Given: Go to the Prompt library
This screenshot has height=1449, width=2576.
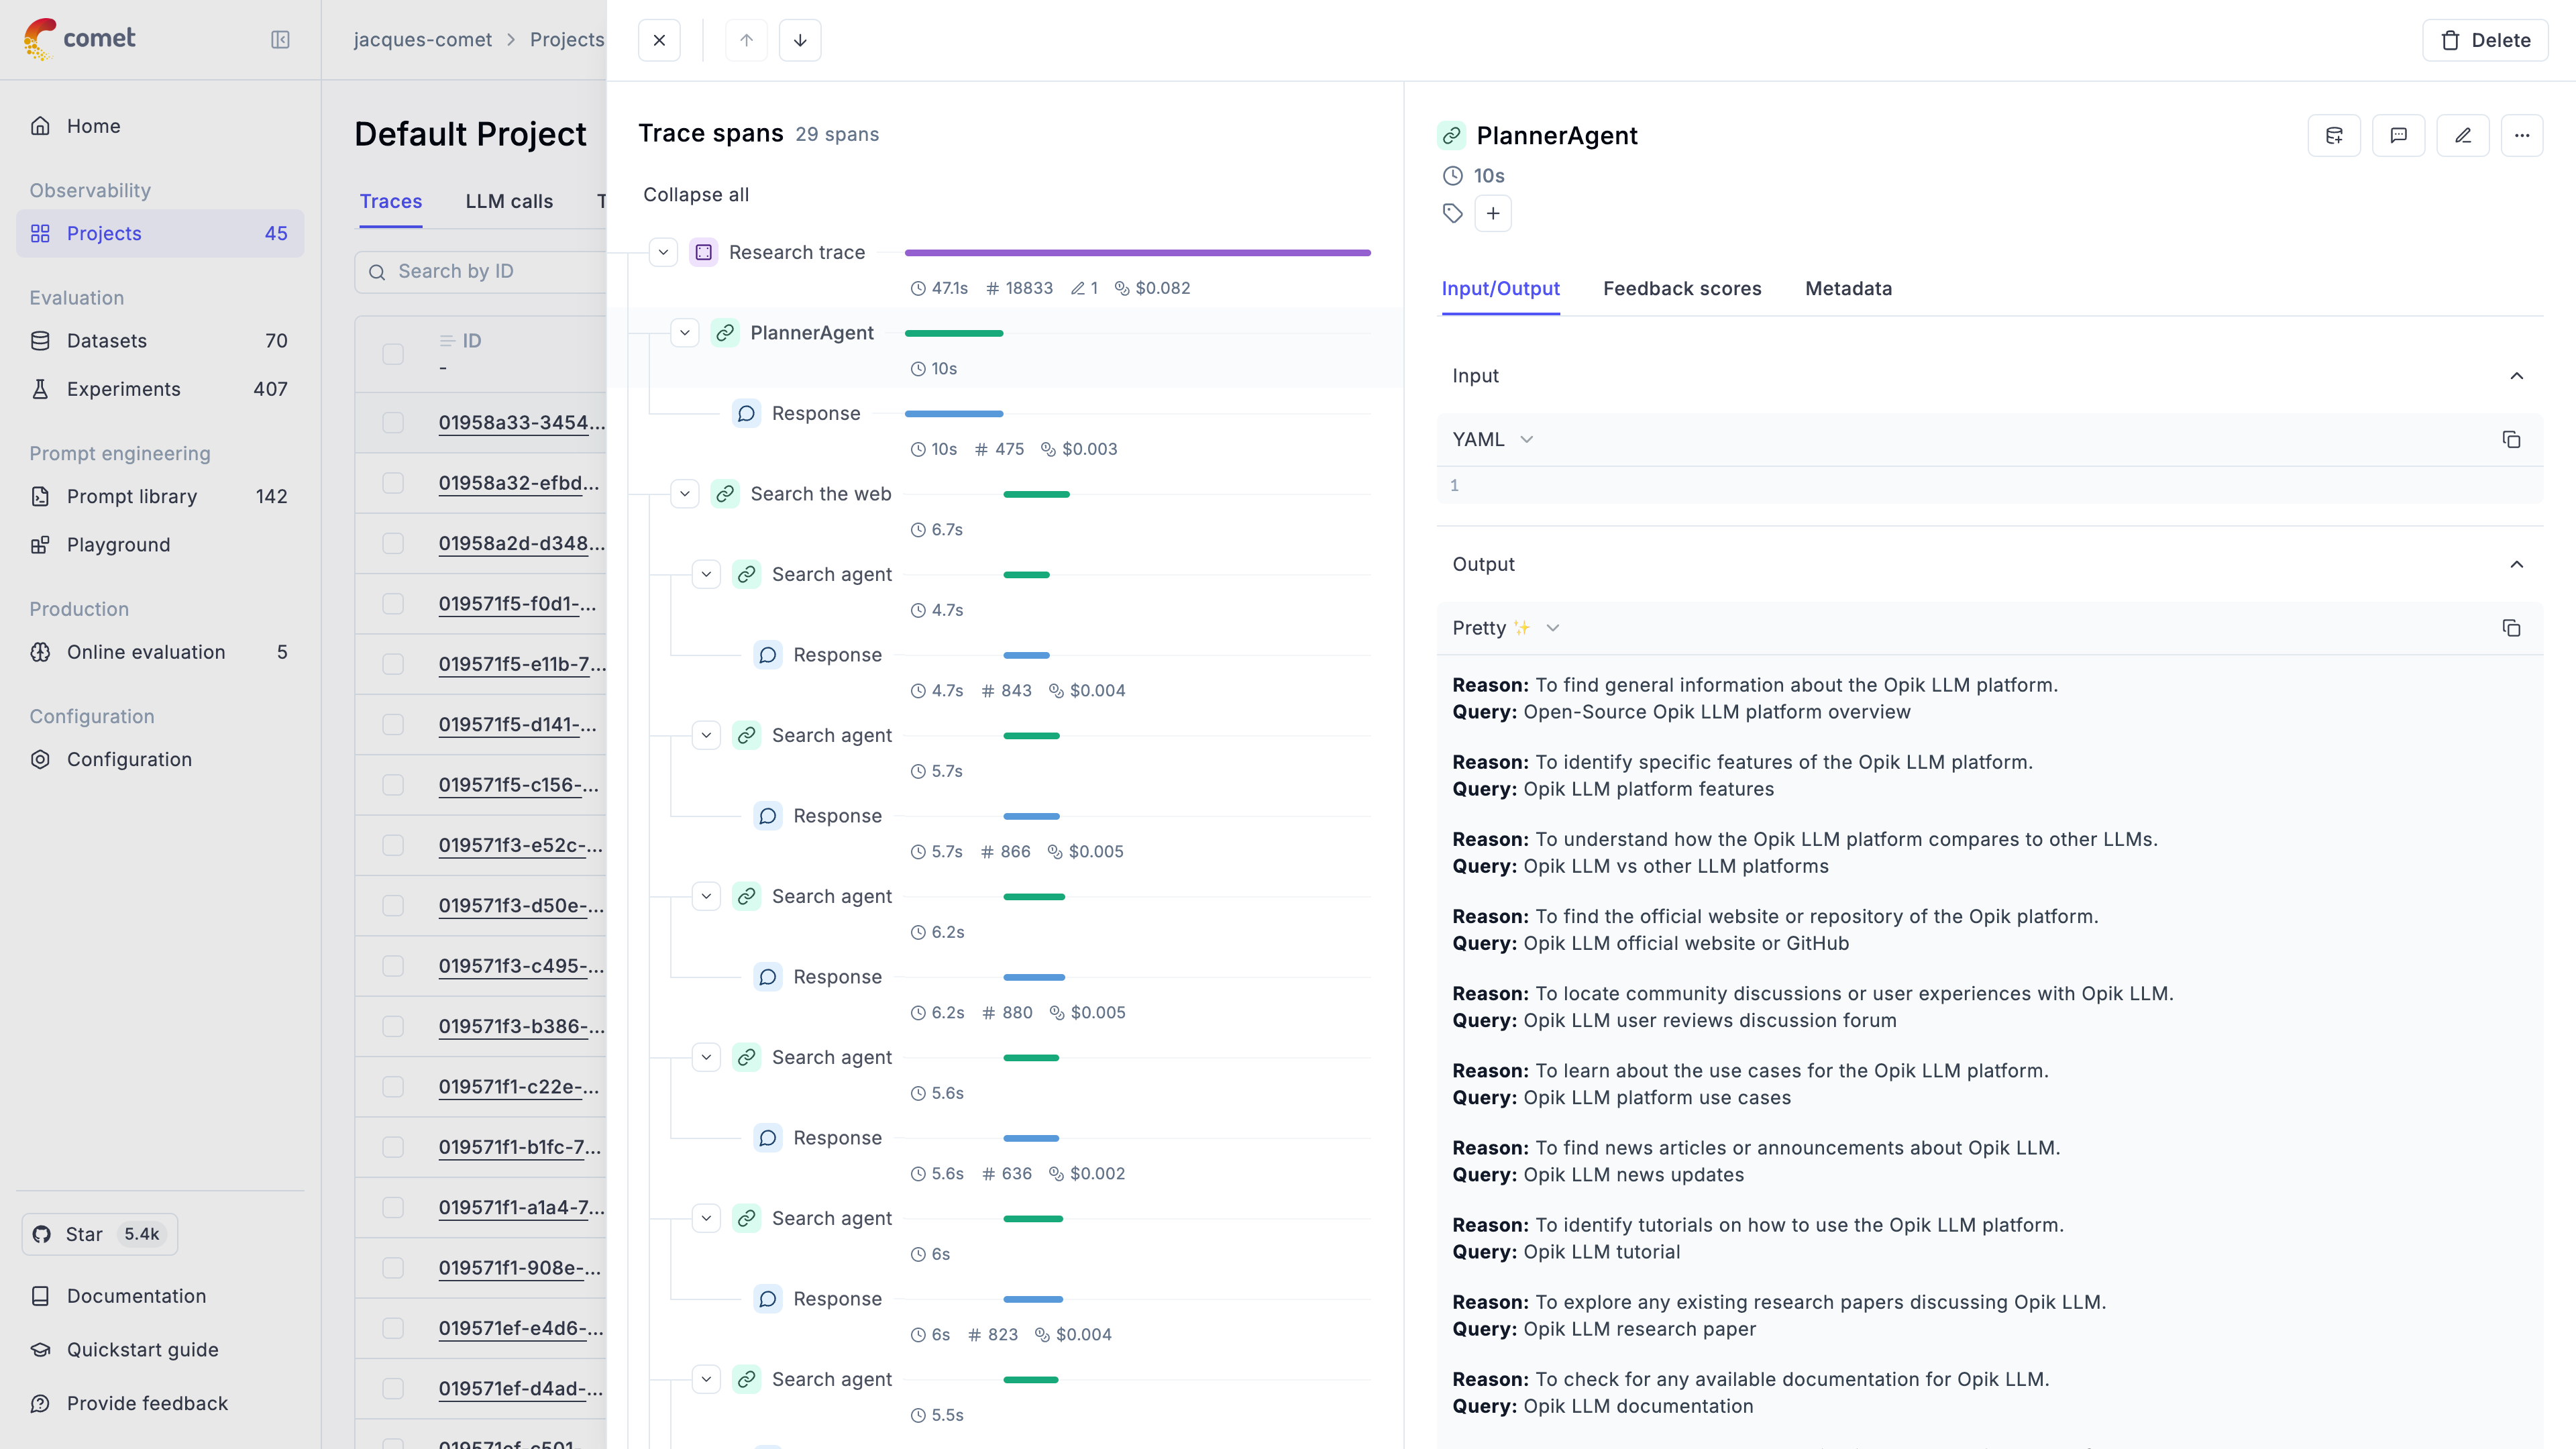Looking at the screenshot, I should [160, 496].
